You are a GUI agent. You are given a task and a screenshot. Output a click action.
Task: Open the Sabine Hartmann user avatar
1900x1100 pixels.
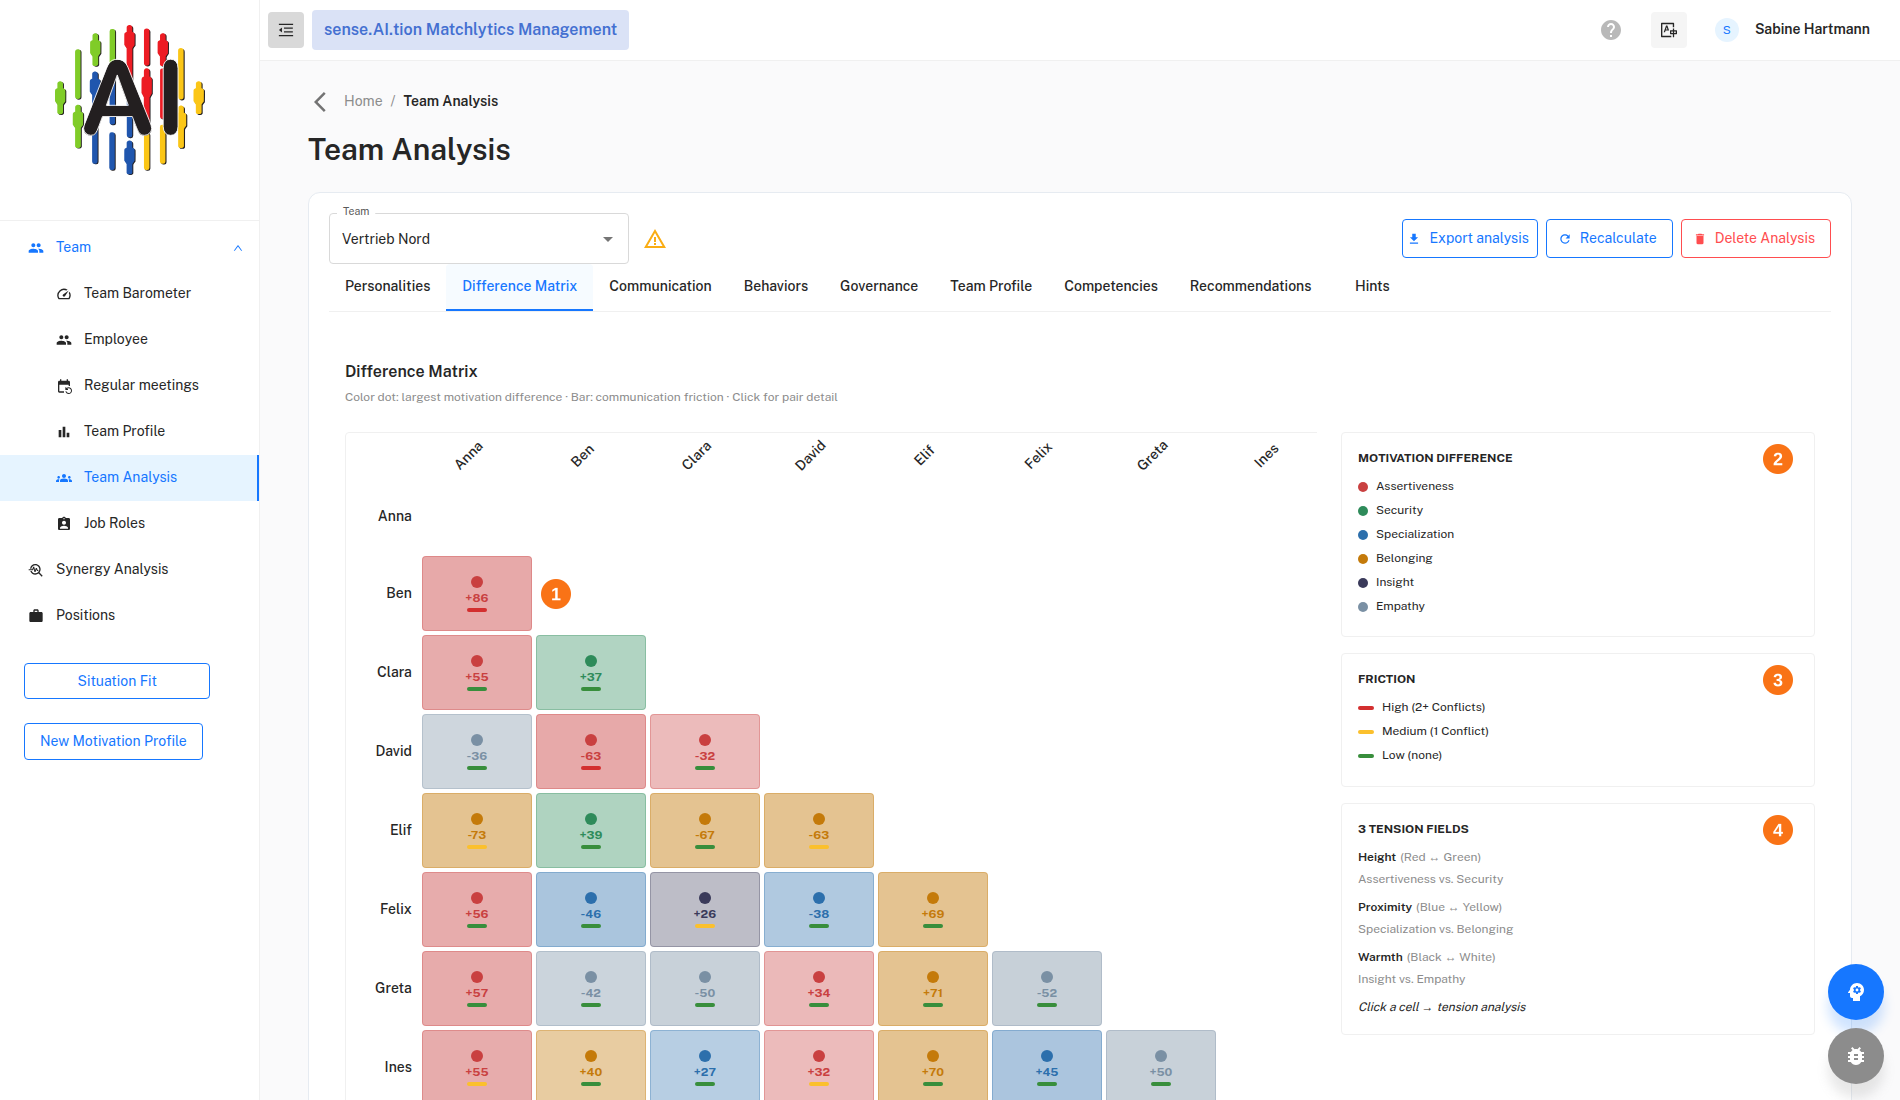[1726, 30]
